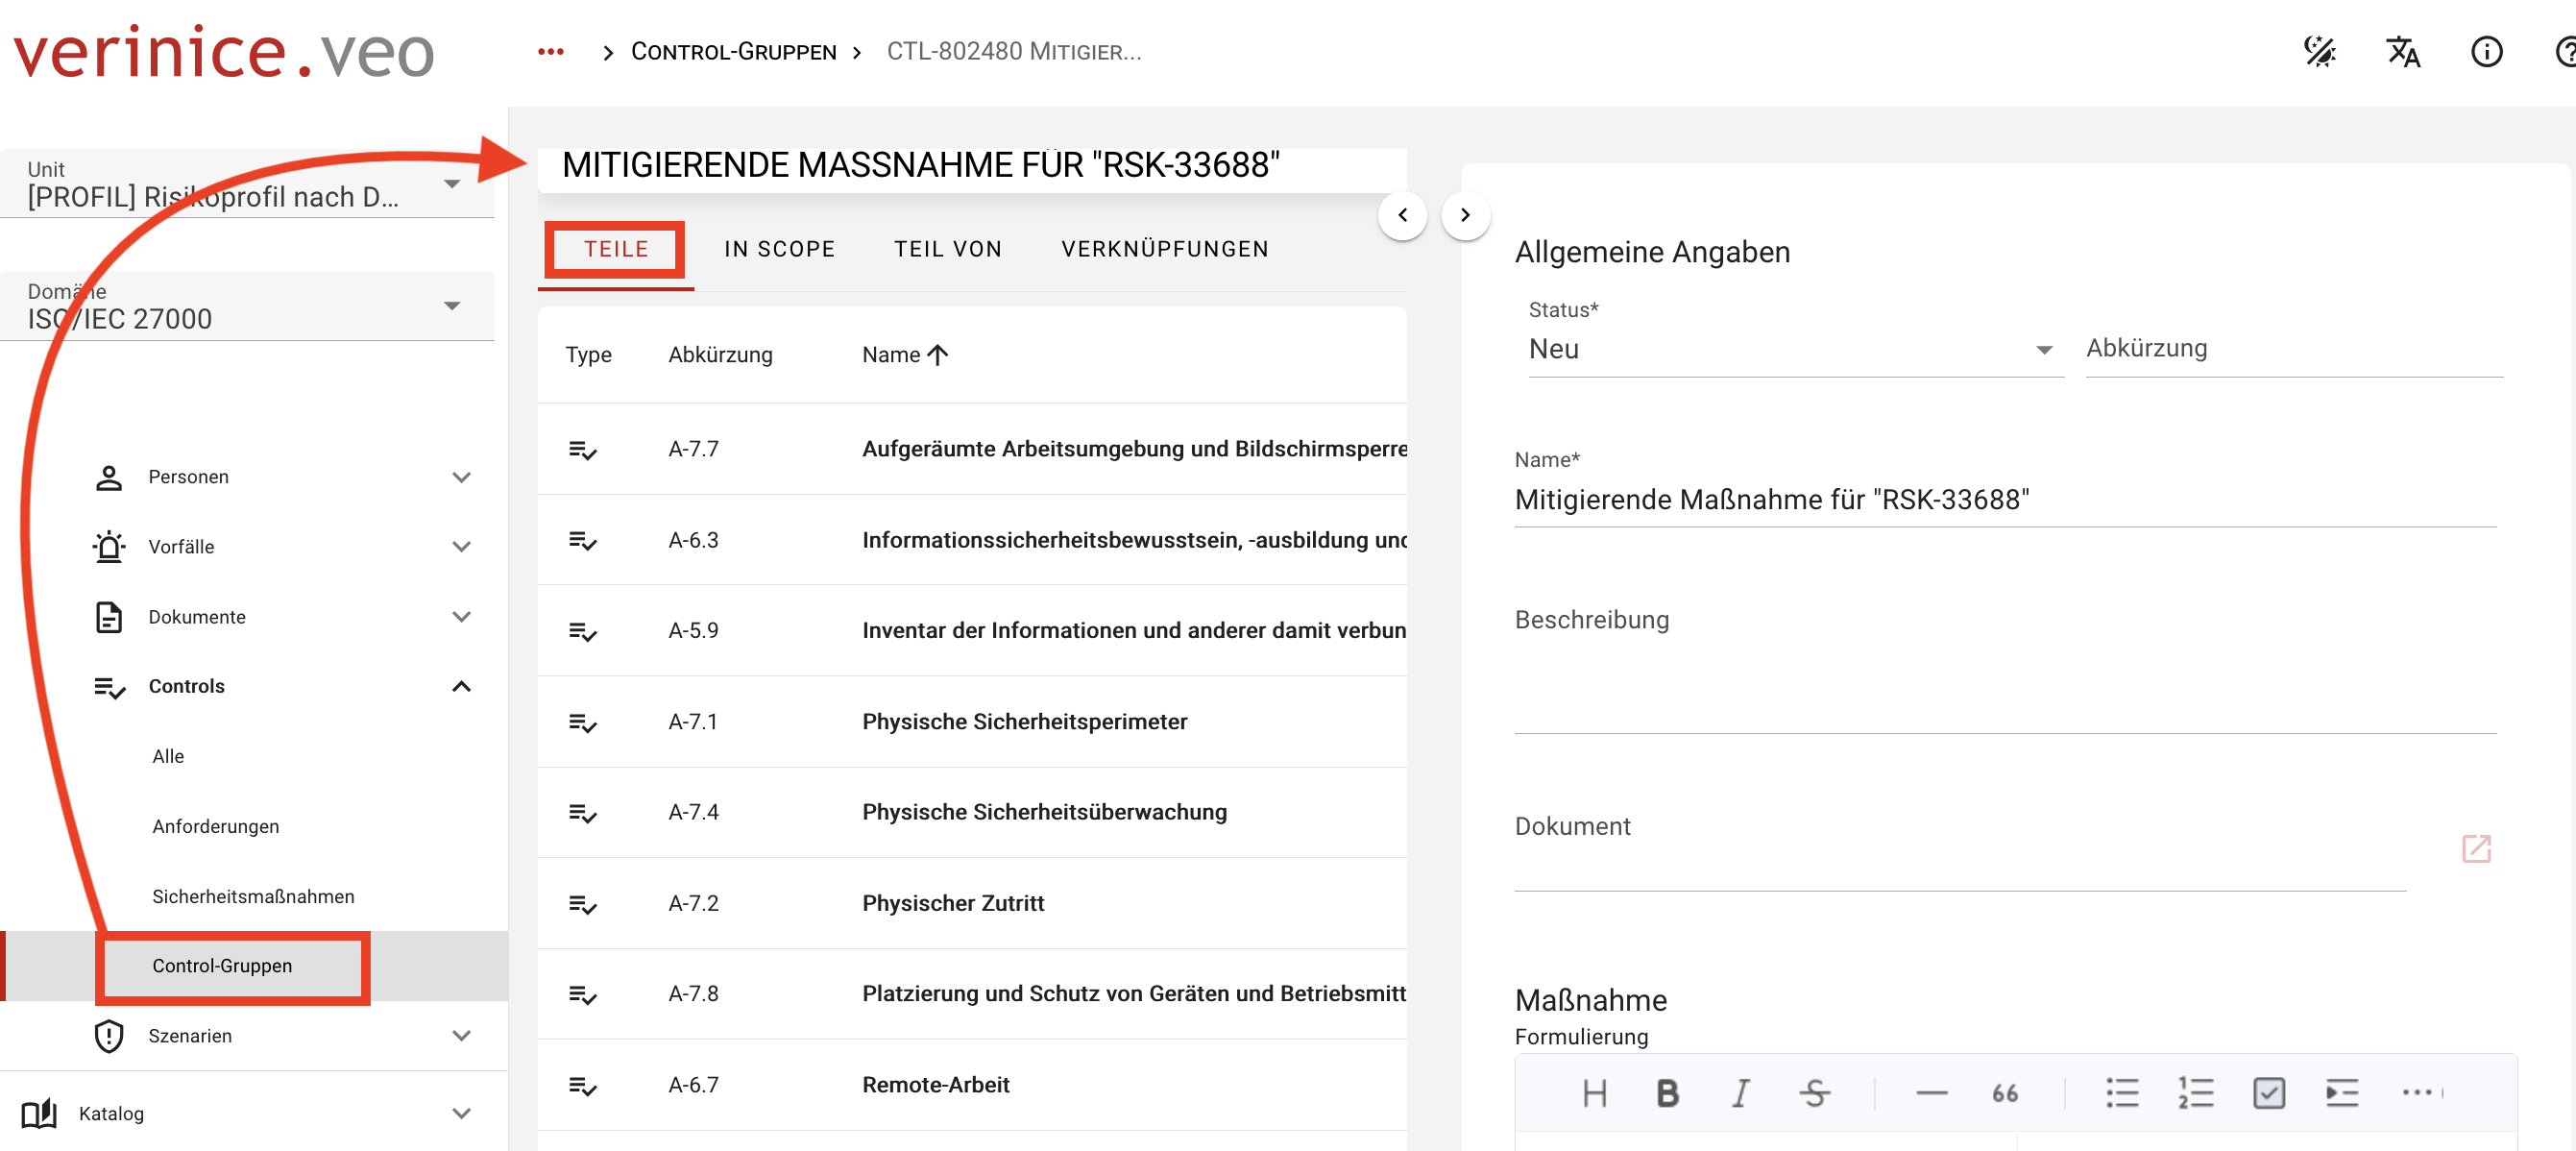Apply italic formatting in the text editor
Viewport: 2576px width, 1151px height.
[1740, 1092]
